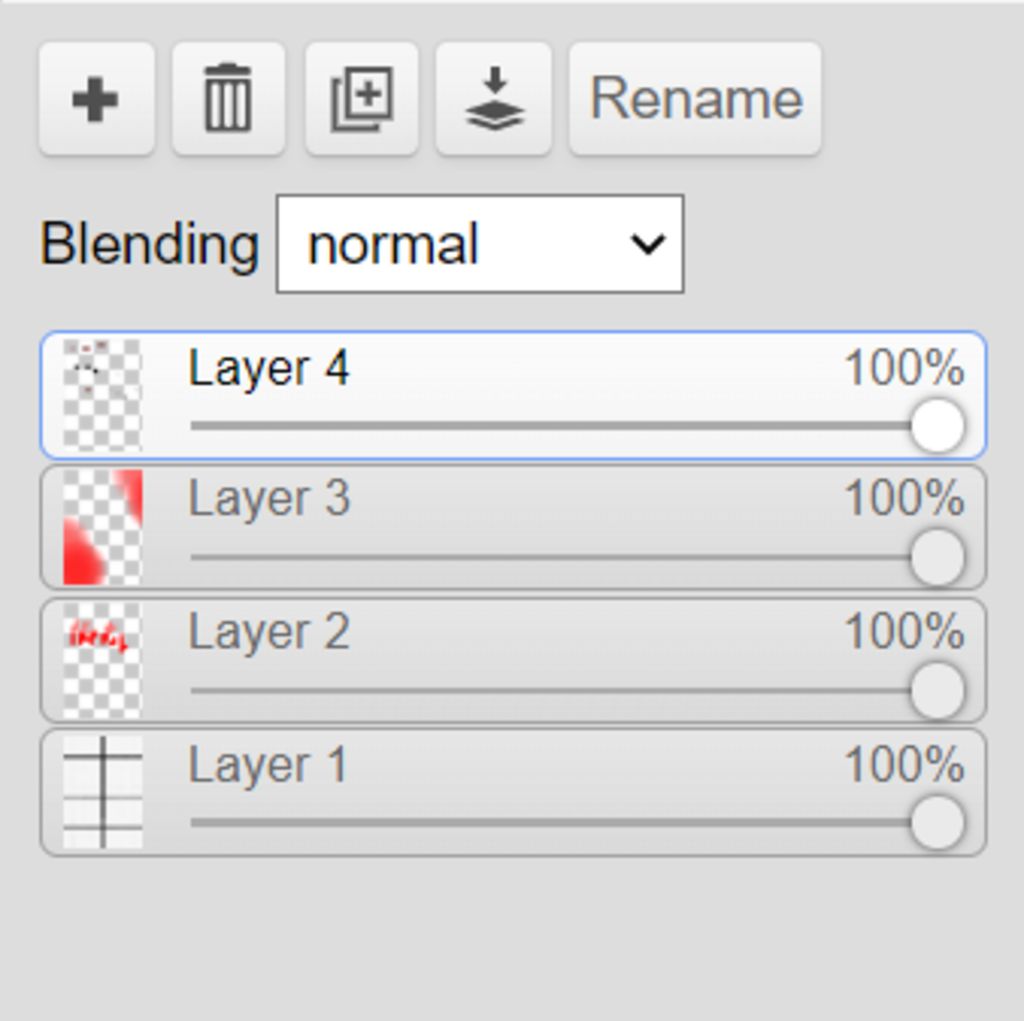Click the dropdown arrow next to normal
Viewport: 1024px width, 1021px height.
click(x=647, y=244)
